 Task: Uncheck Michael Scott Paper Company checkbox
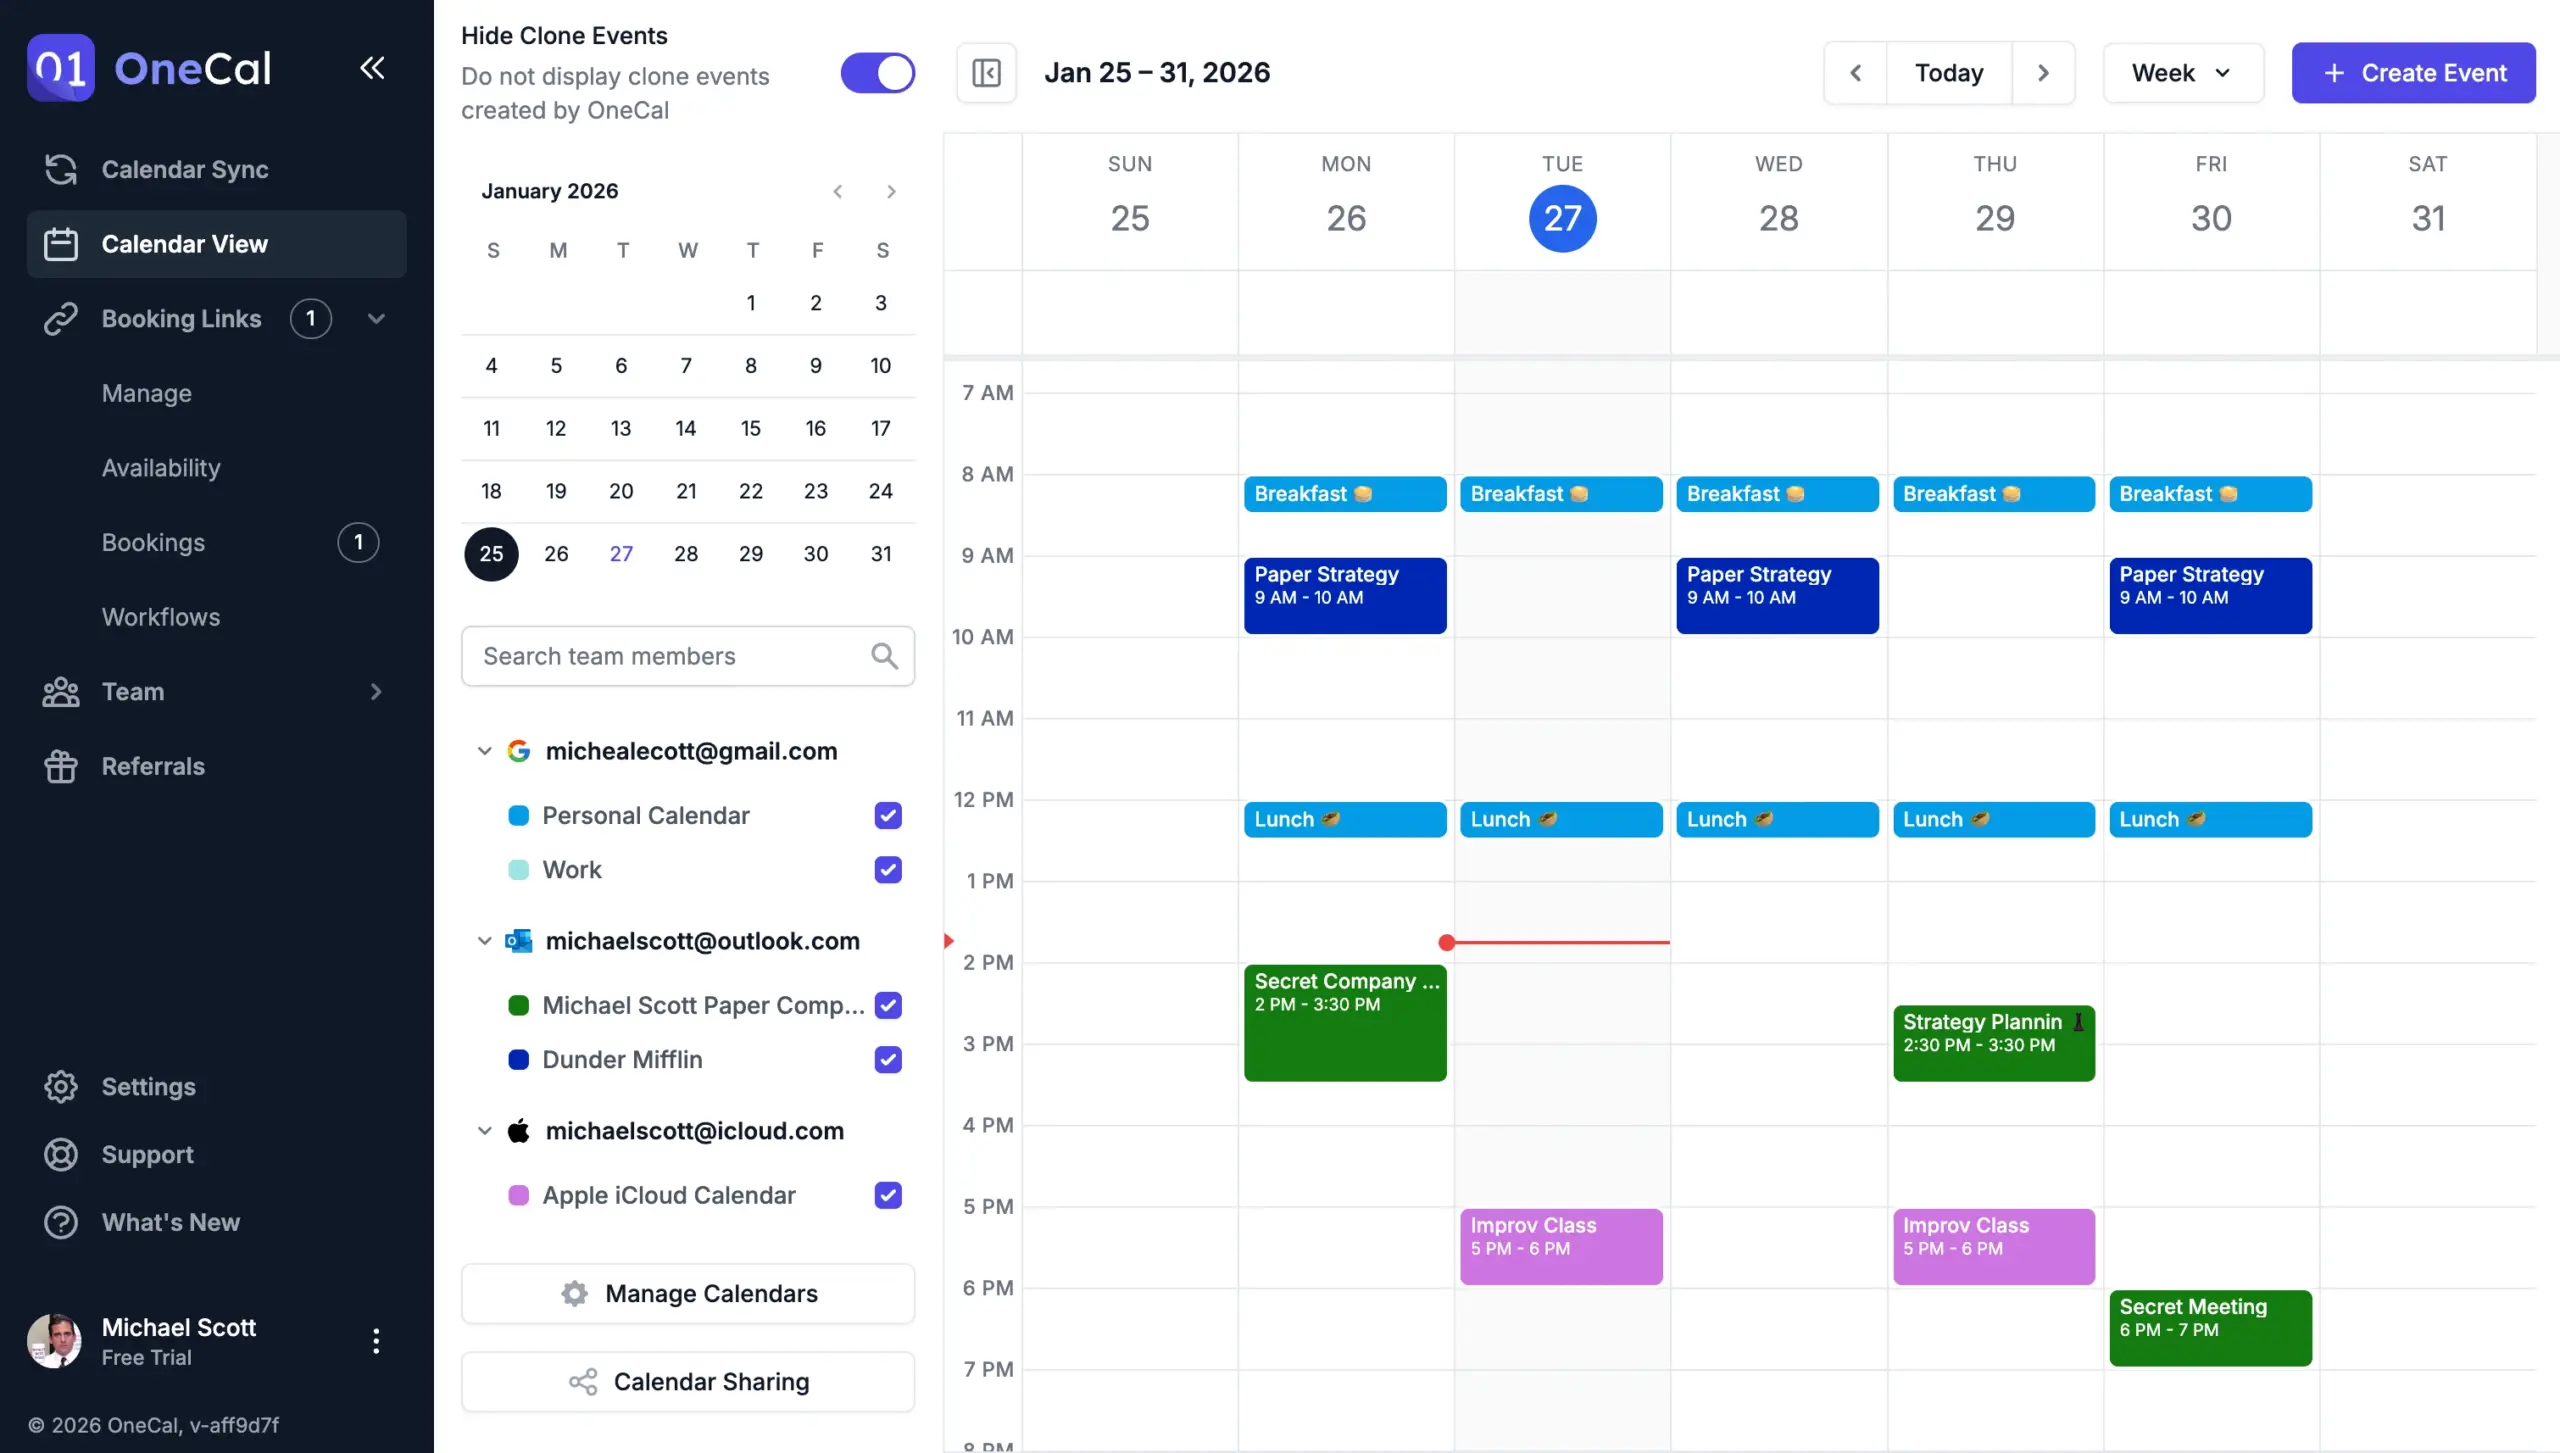pos(888,1006)
